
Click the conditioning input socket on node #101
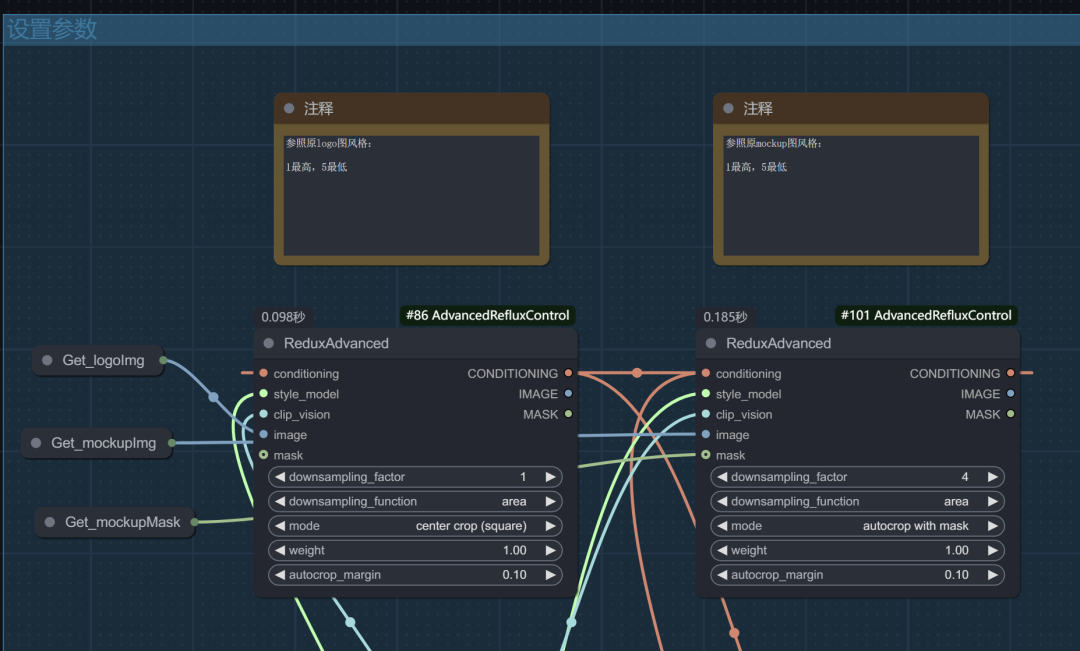tap(706, 373)
